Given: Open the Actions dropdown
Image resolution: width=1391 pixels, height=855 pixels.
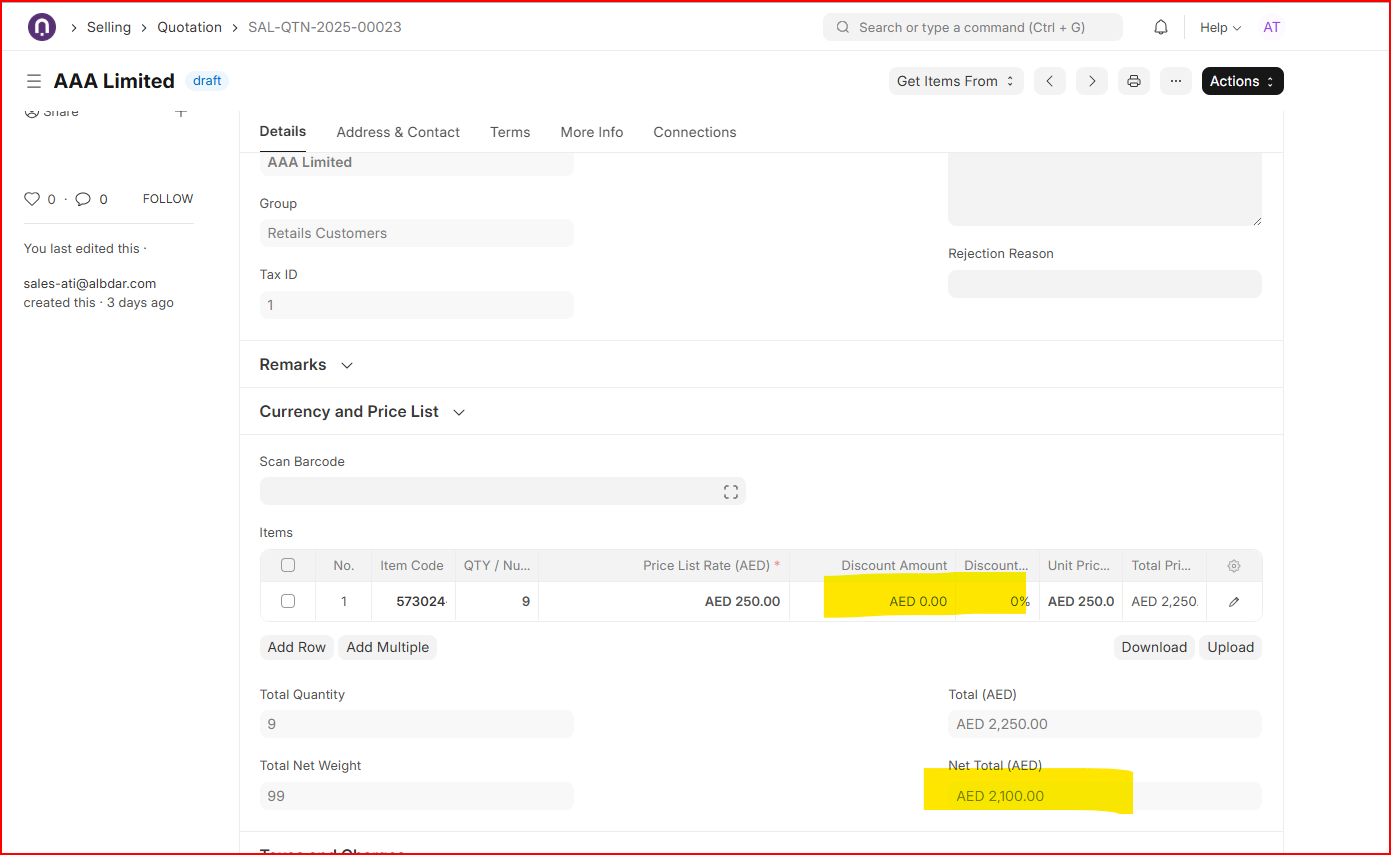Looking at the screenshot, I should 1242,81.
